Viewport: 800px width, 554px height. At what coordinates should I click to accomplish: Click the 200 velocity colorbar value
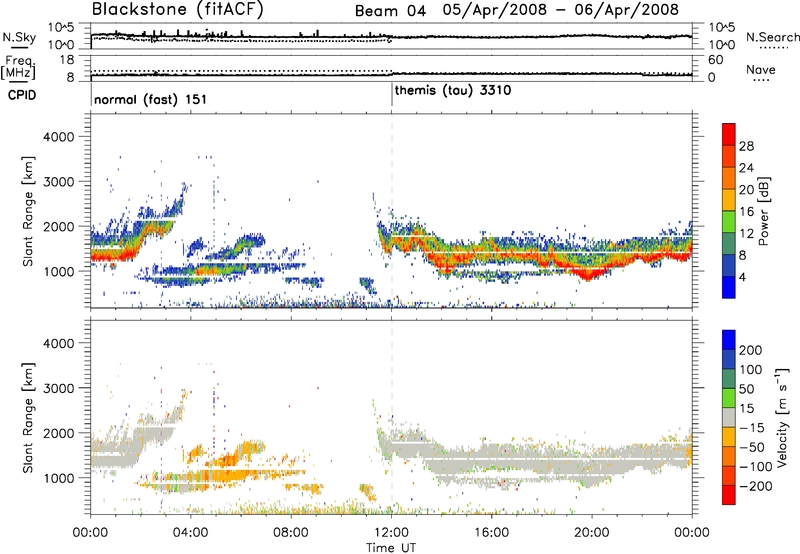pos(751,350)
